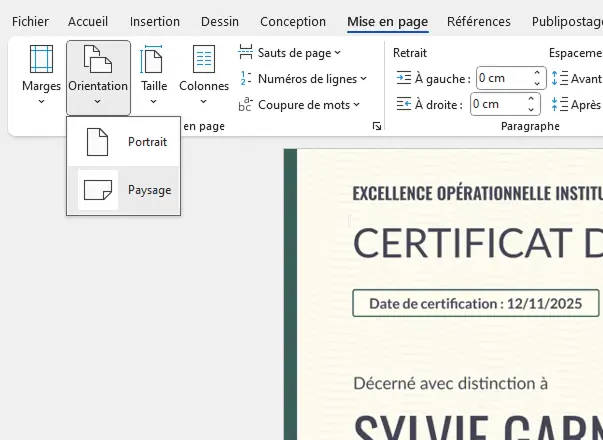This screenshot has width=603, height=440.
Task: Switch to the Publipostage tab
Action: 567,22
